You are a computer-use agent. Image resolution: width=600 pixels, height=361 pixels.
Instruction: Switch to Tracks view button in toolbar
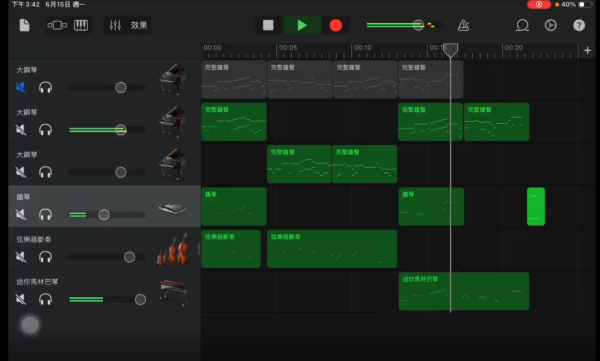[57, 26]
